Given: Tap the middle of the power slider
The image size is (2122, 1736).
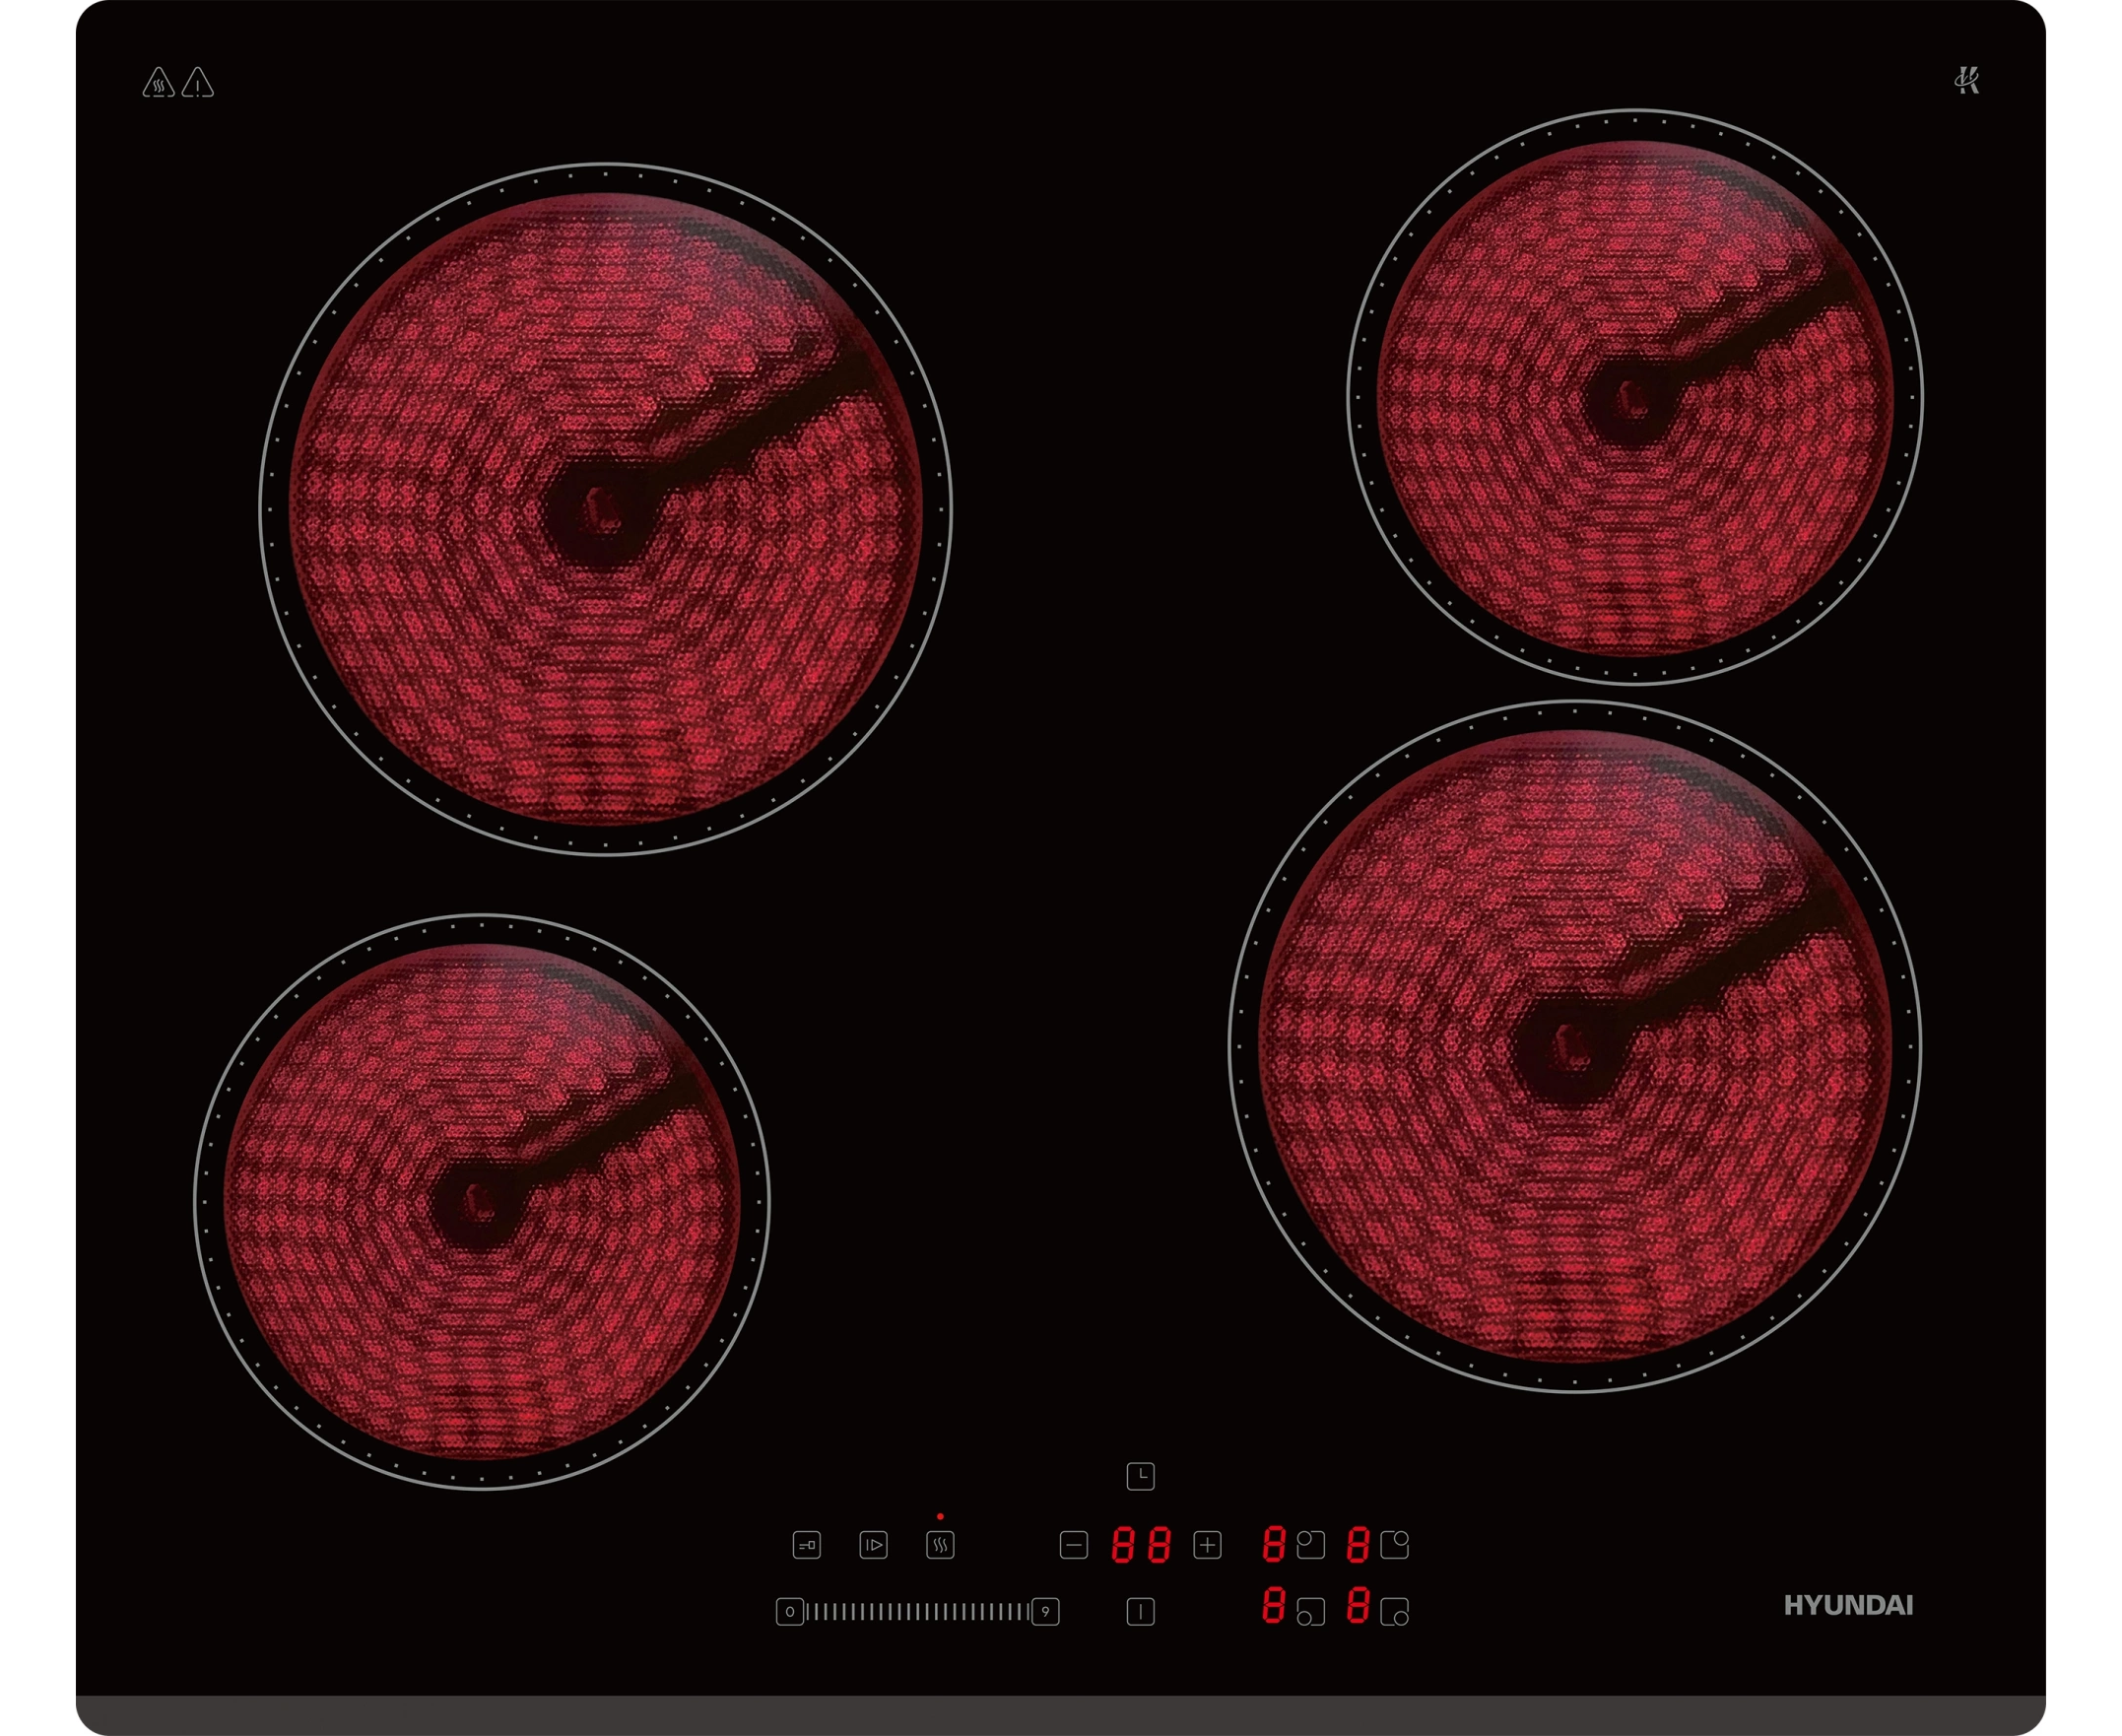Looking at the screenshot, I should click(917, 1612).
